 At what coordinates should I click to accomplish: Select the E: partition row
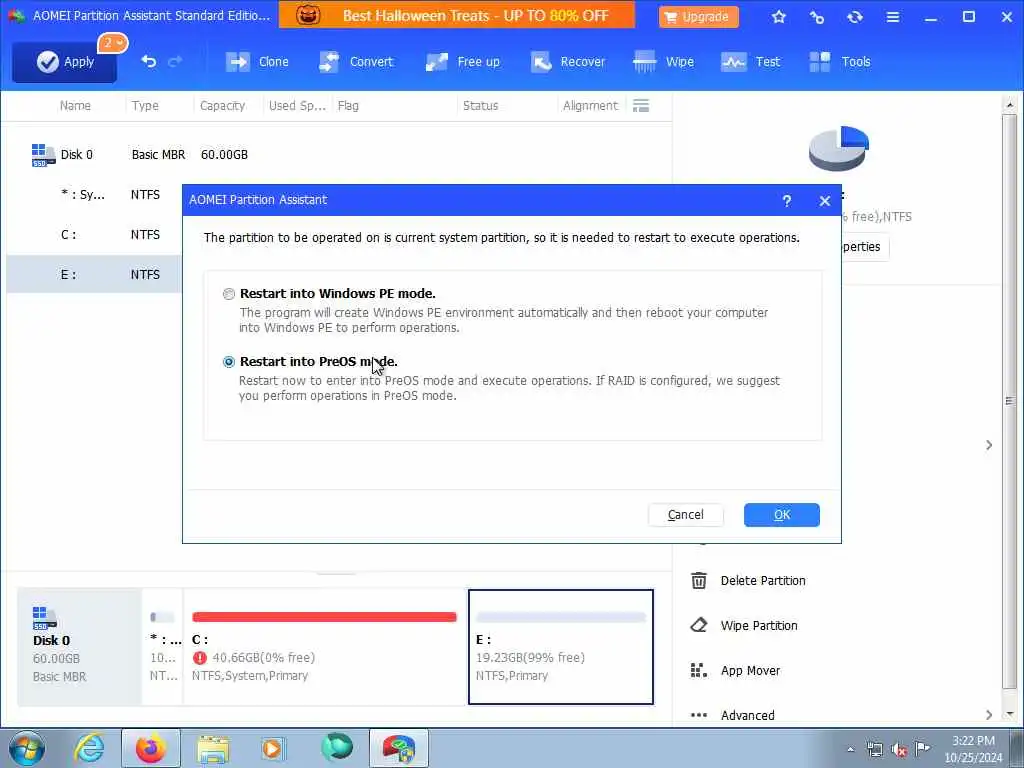click(94, 274)
